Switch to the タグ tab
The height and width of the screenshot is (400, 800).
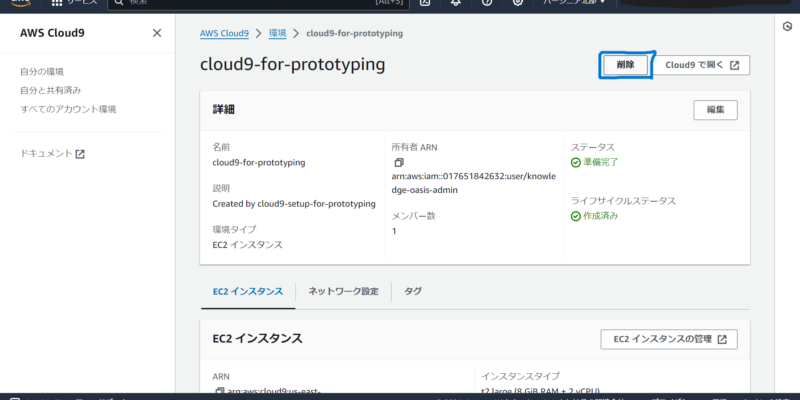(412, 291)
